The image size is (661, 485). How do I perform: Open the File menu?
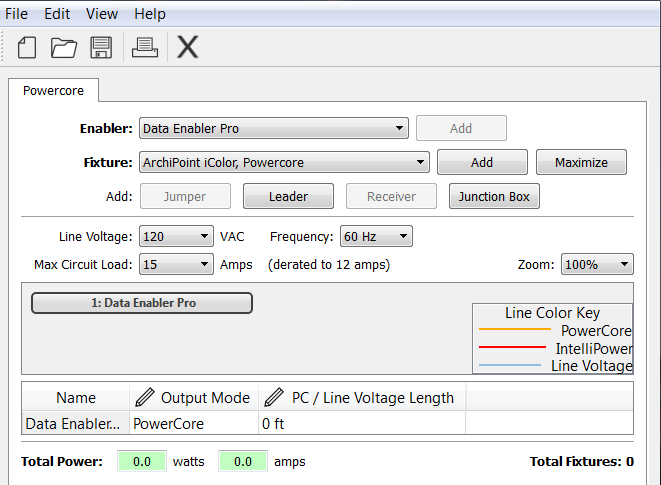pos(16,14)
